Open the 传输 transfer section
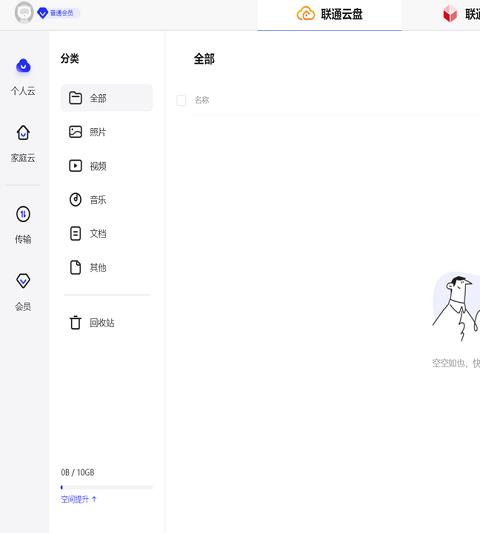This screenshot has width=480, height=533. [x=23, y=225]
